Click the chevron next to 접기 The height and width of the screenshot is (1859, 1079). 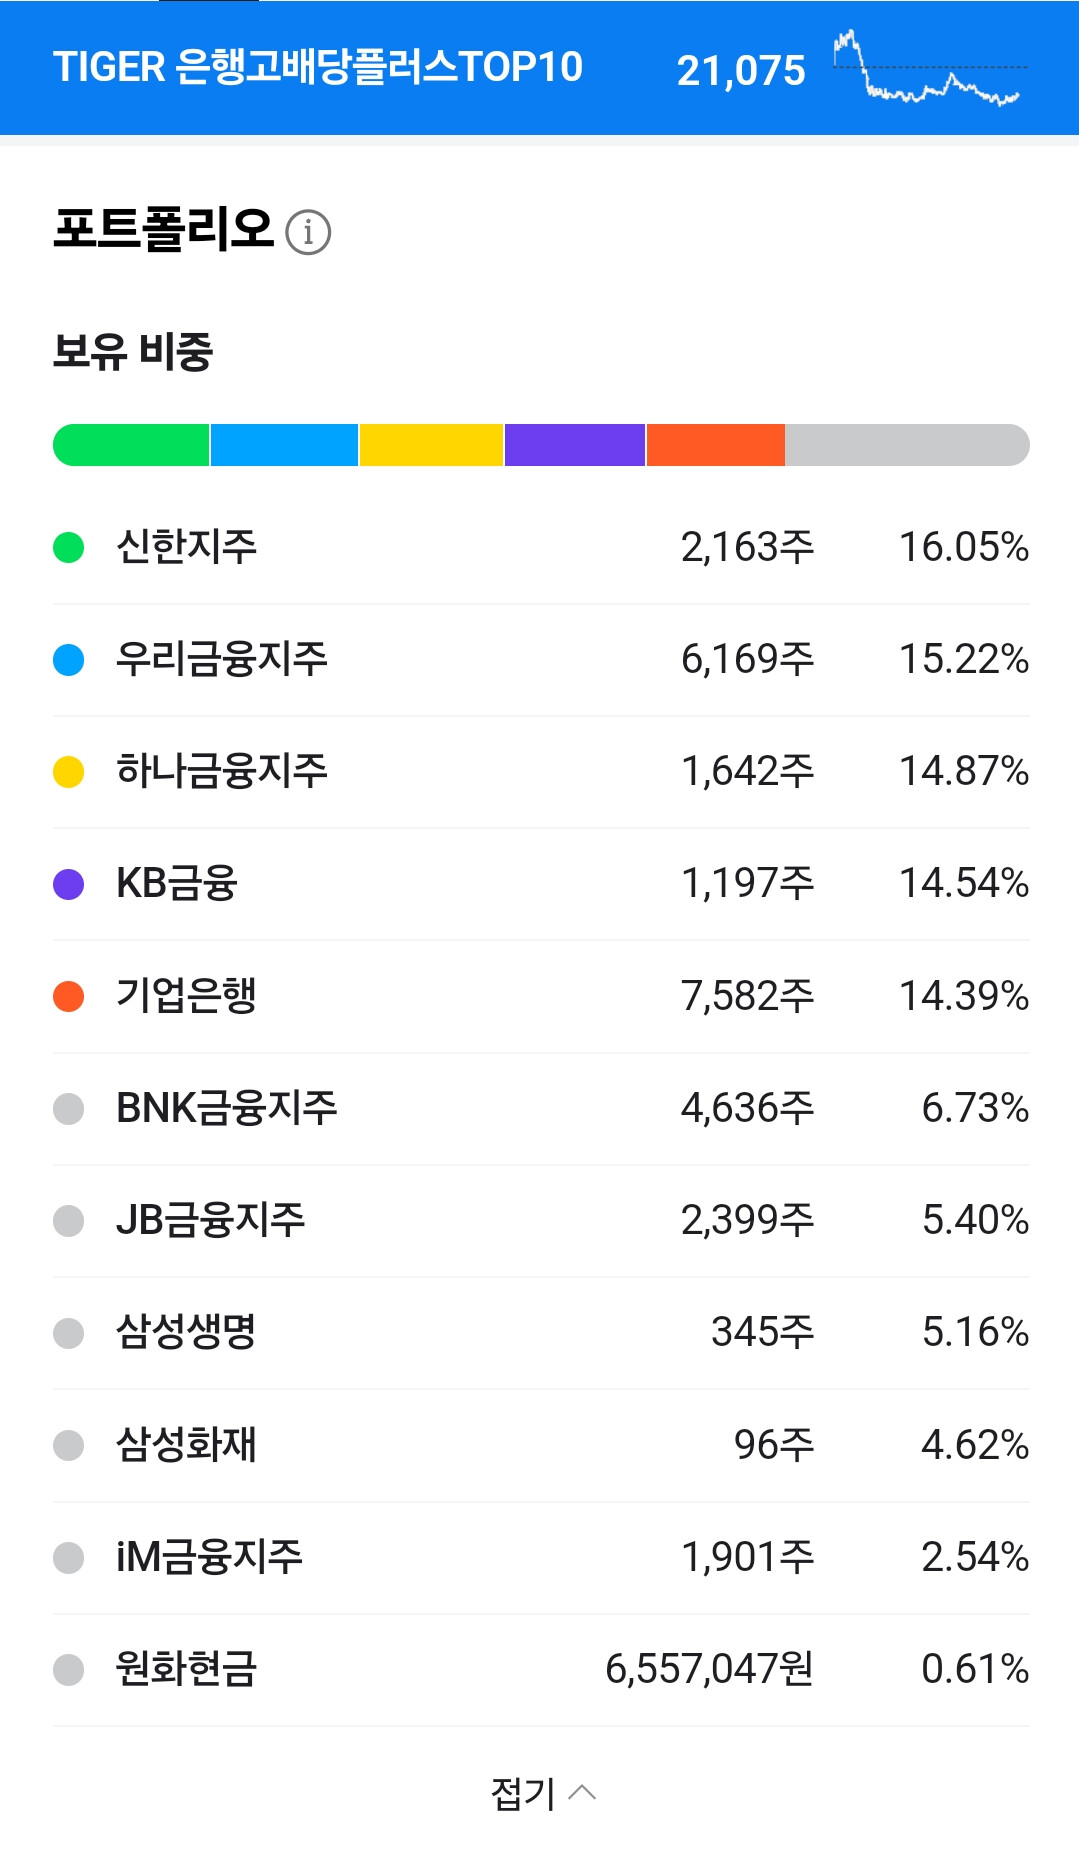click(583, 1792)
